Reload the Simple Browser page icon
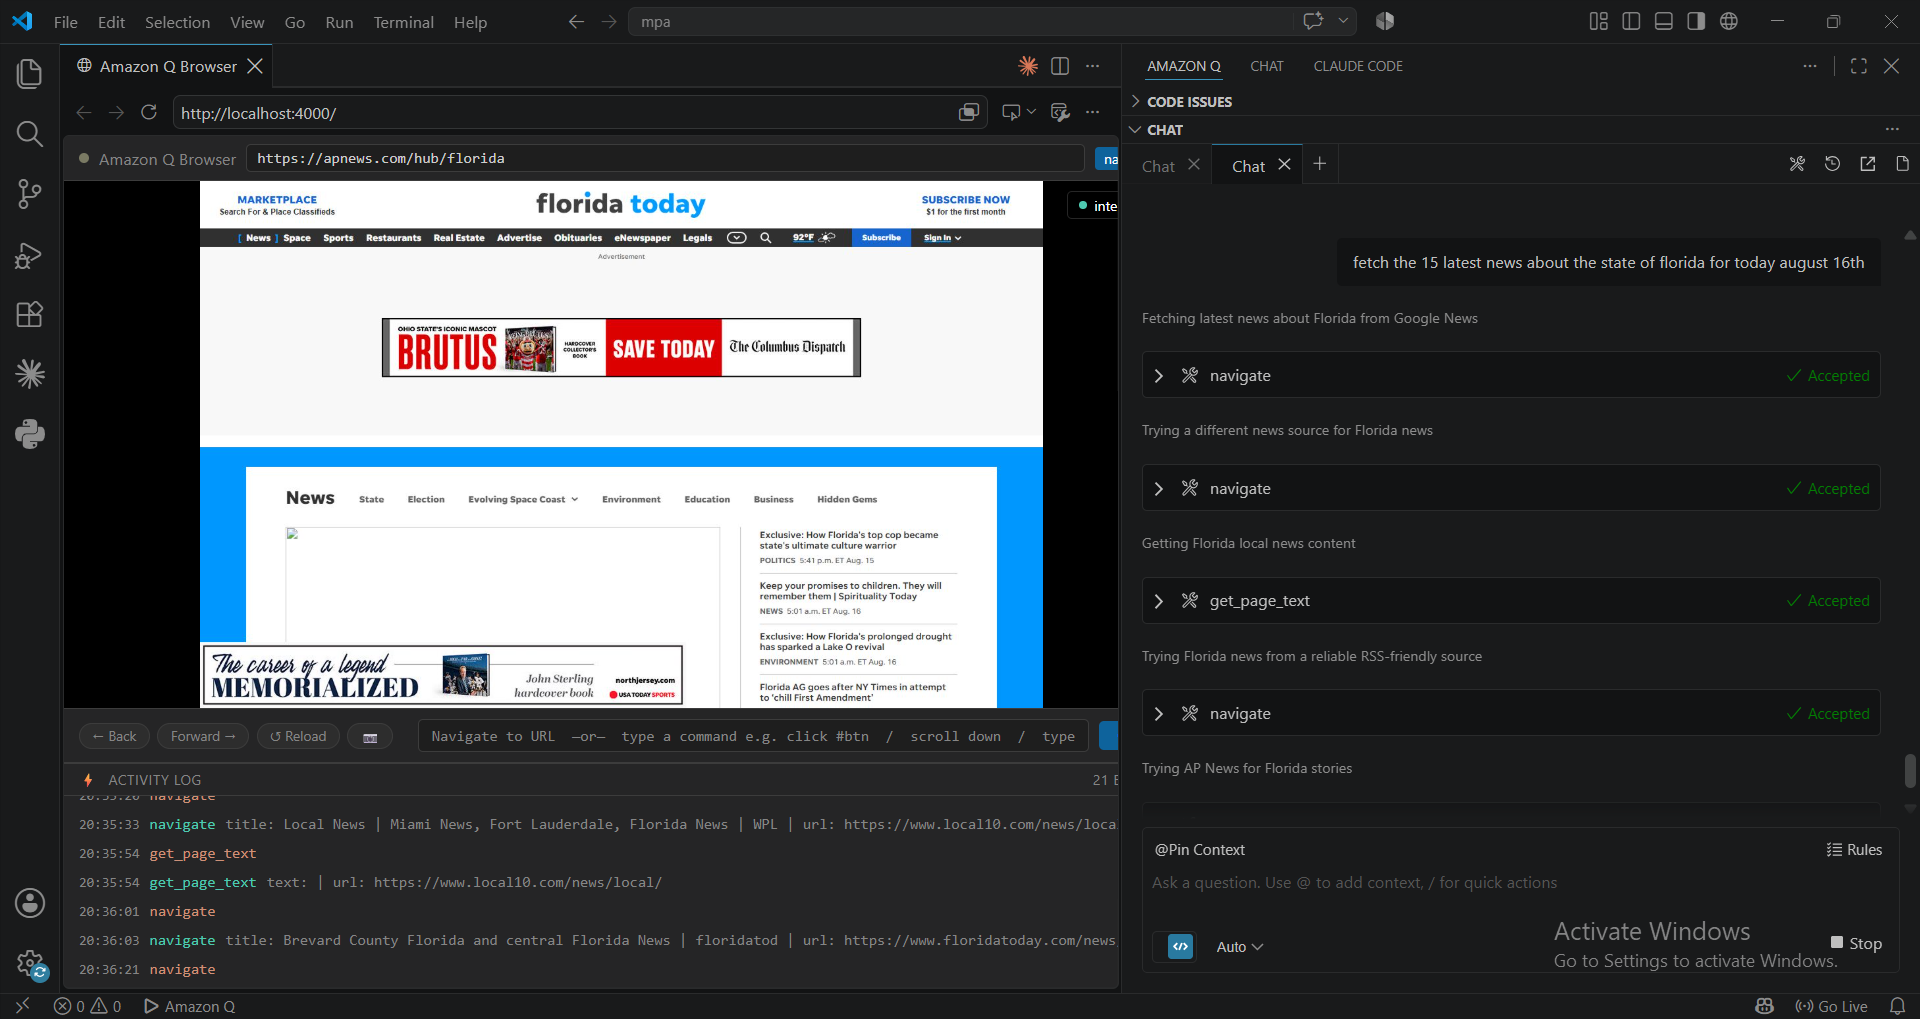 pyautogui.click(x=149, y=113)
